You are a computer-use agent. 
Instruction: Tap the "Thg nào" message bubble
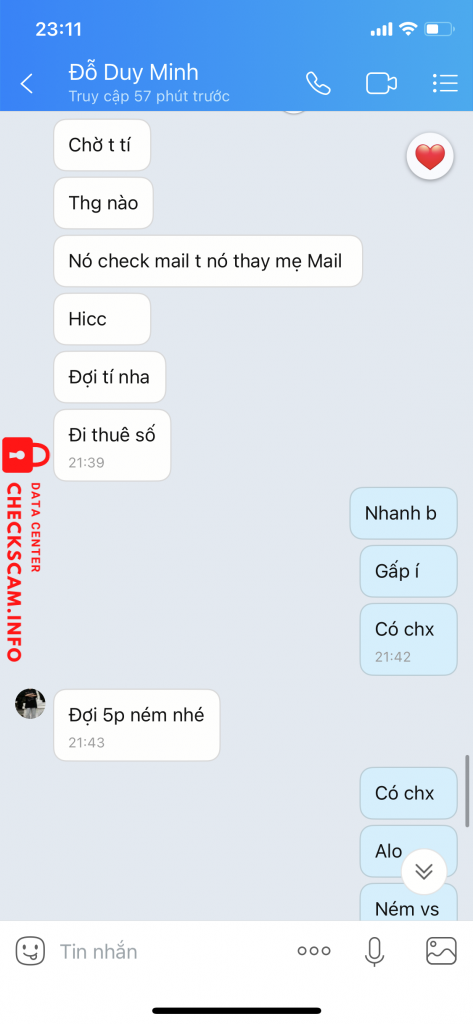coord(103,203)
